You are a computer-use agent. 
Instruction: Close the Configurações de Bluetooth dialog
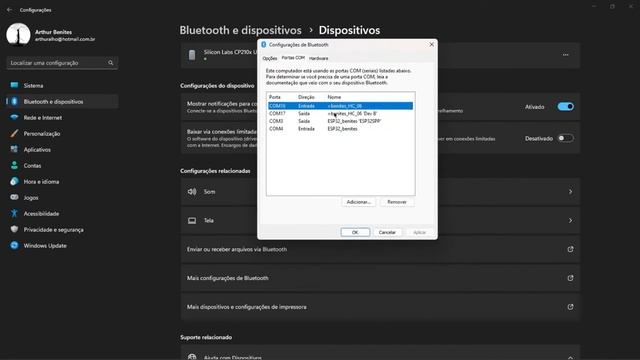pos(431,44)
